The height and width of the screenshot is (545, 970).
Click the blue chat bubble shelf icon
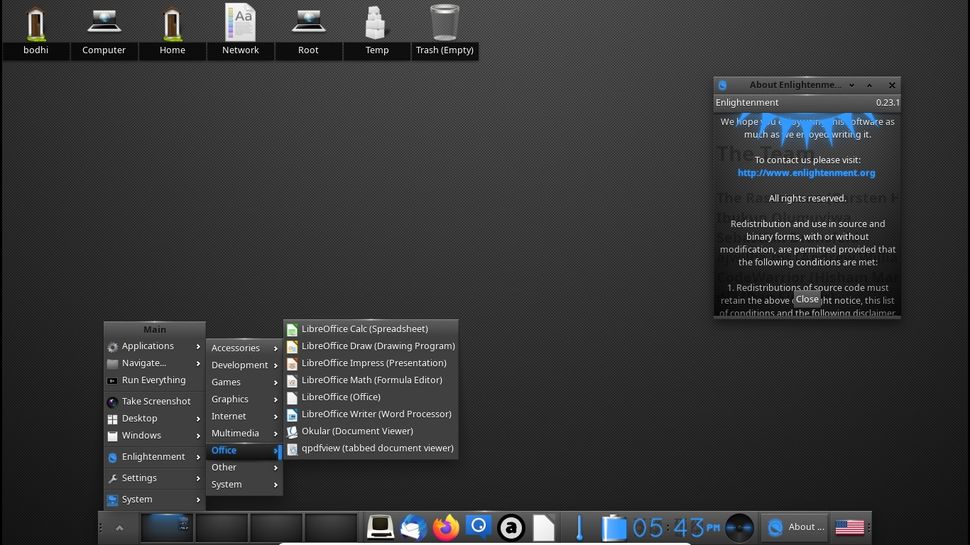[x=478, y=527]
